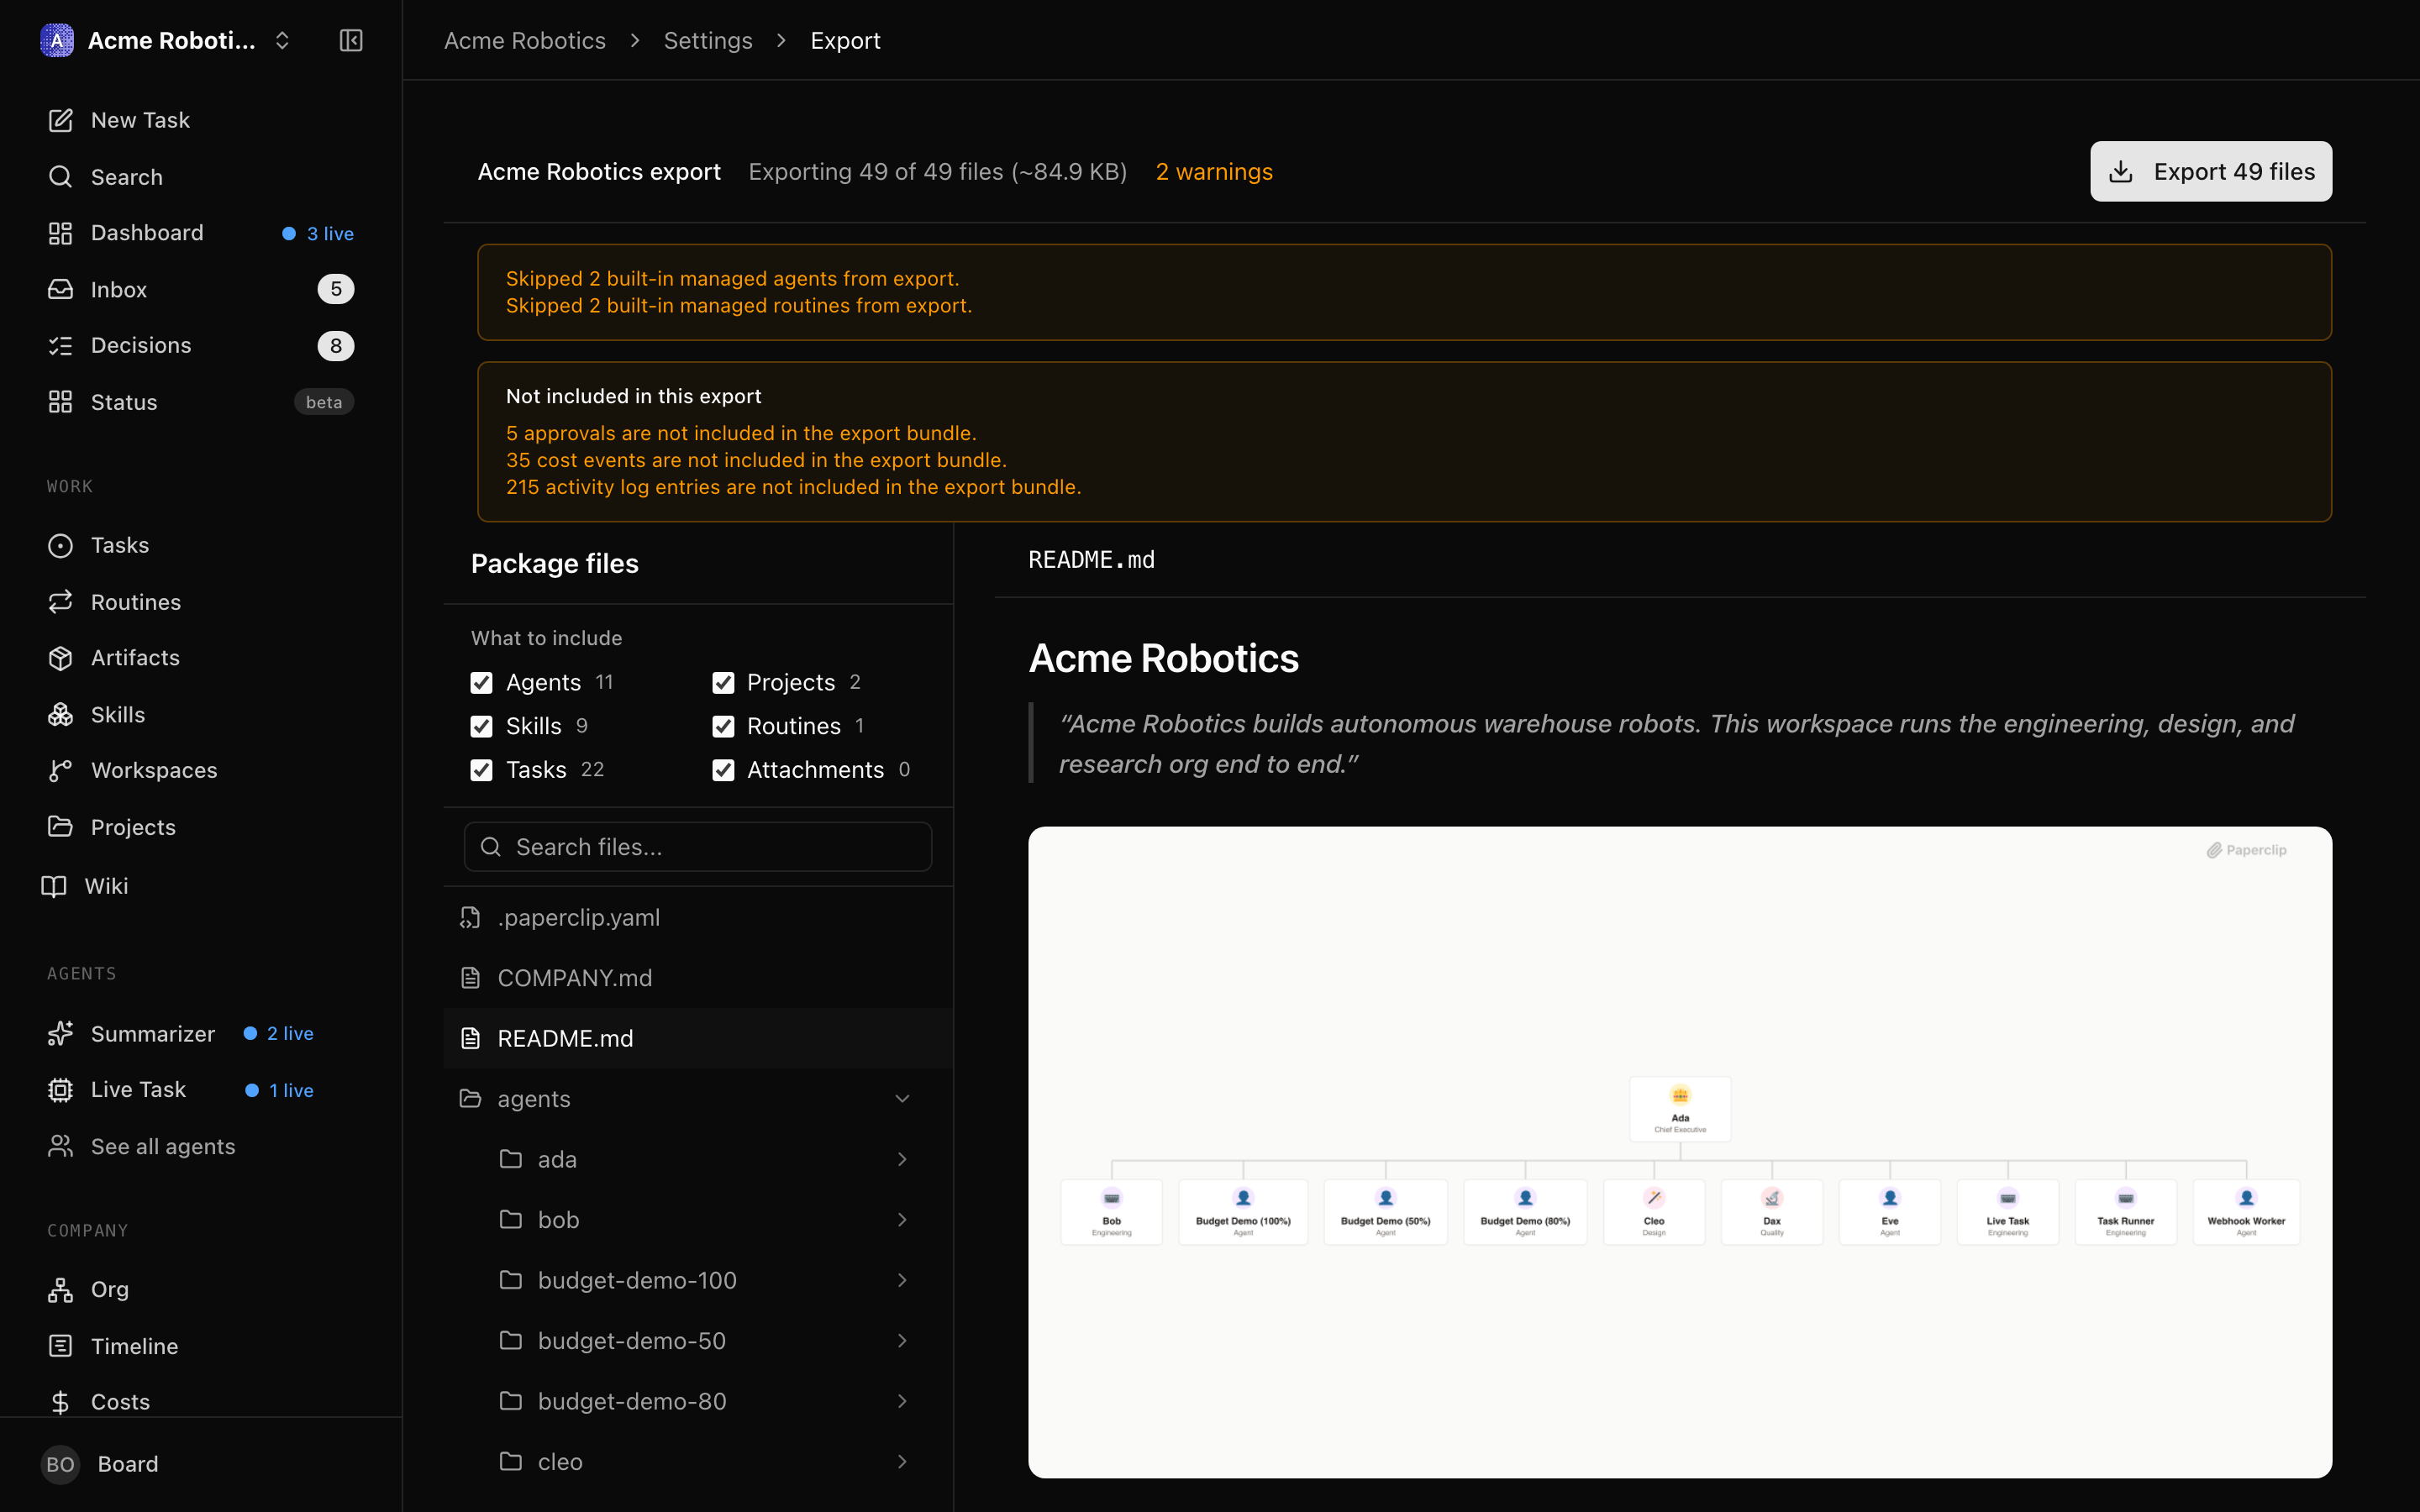Go to Settings breadcrumb
The width and height of the screenshot is (2420, 1512).
point(708,40)
